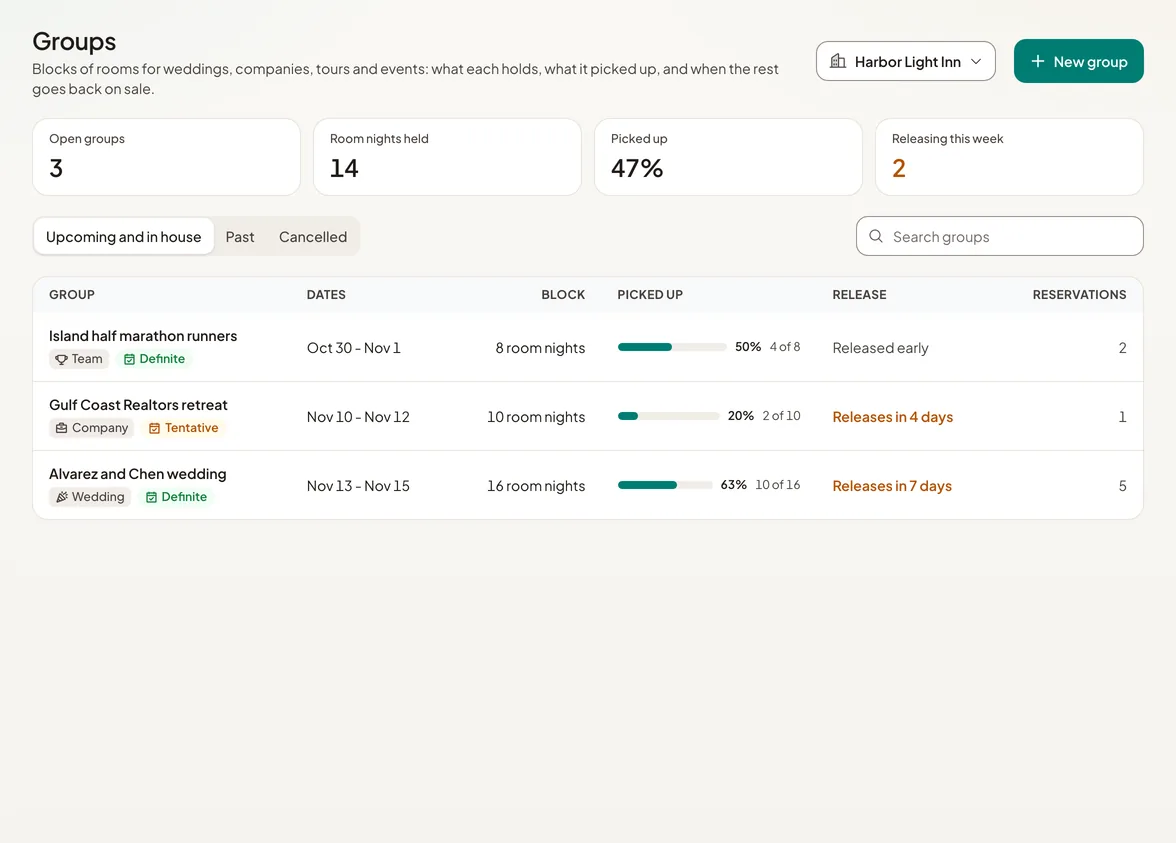Select the Upcoming and in house tab
1176x843 pixels.
coord(124,237)
